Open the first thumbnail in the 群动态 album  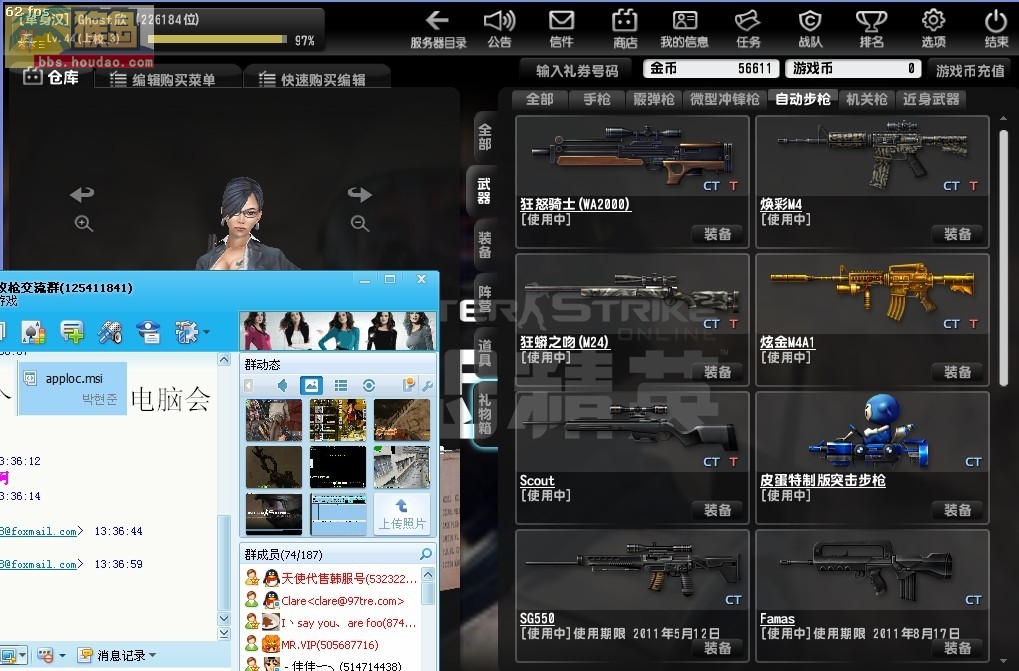point(274,420)
